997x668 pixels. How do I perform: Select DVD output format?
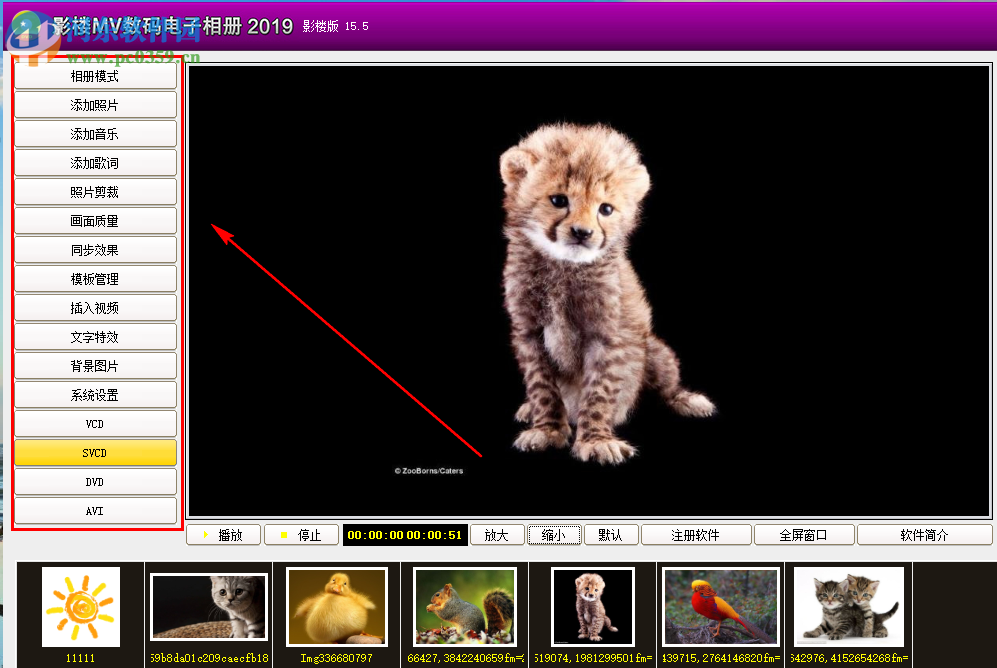pos(95,481)
